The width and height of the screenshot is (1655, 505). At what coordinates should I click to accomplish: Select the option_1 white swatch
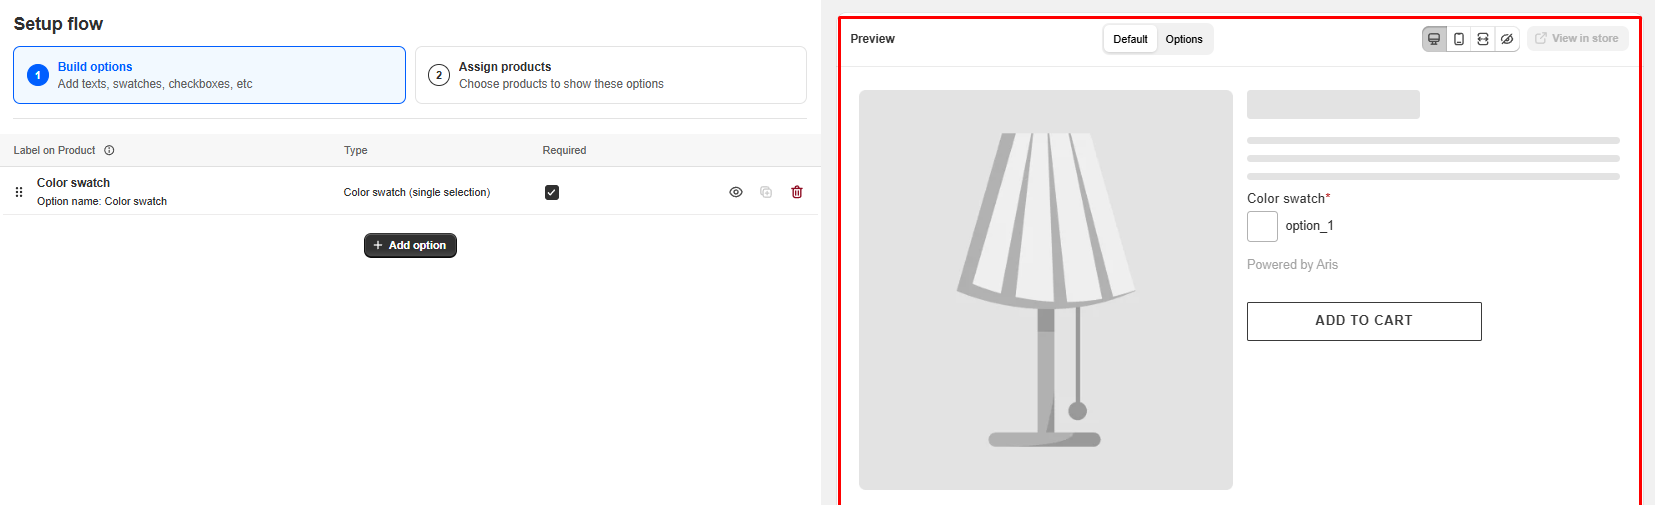(x=1262, y=226)
